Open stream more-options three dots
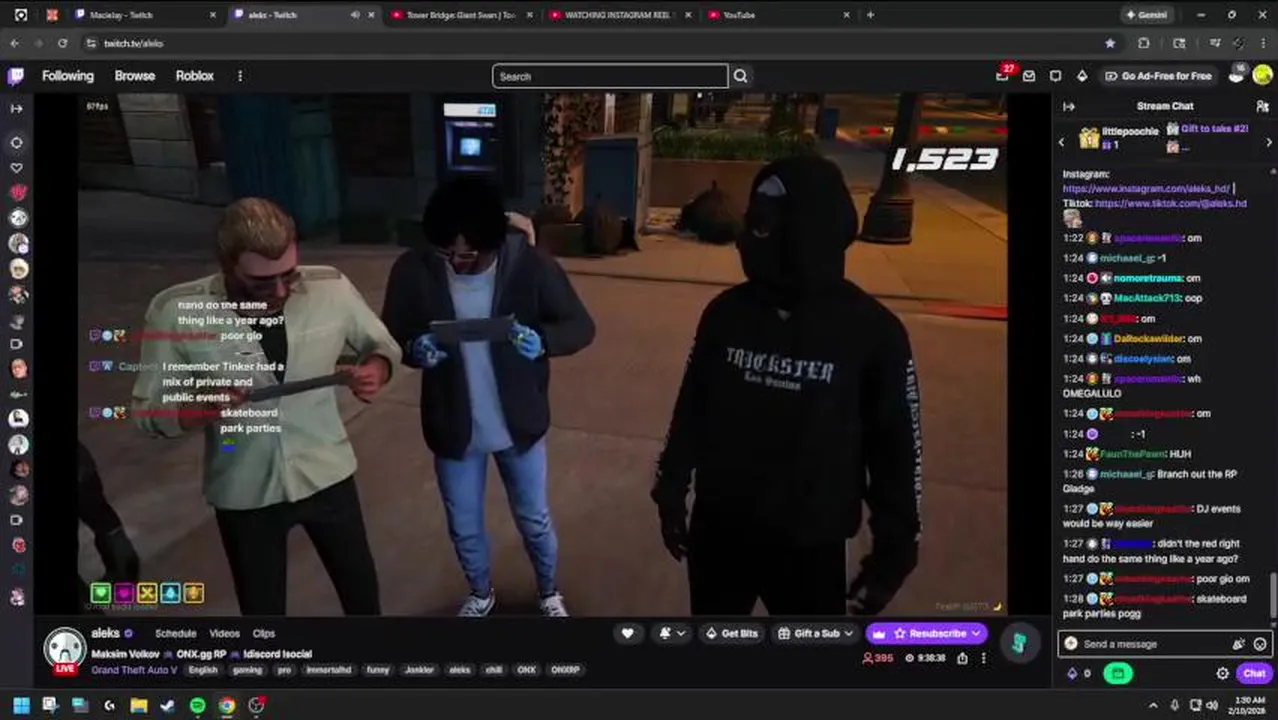 point(983,658)
